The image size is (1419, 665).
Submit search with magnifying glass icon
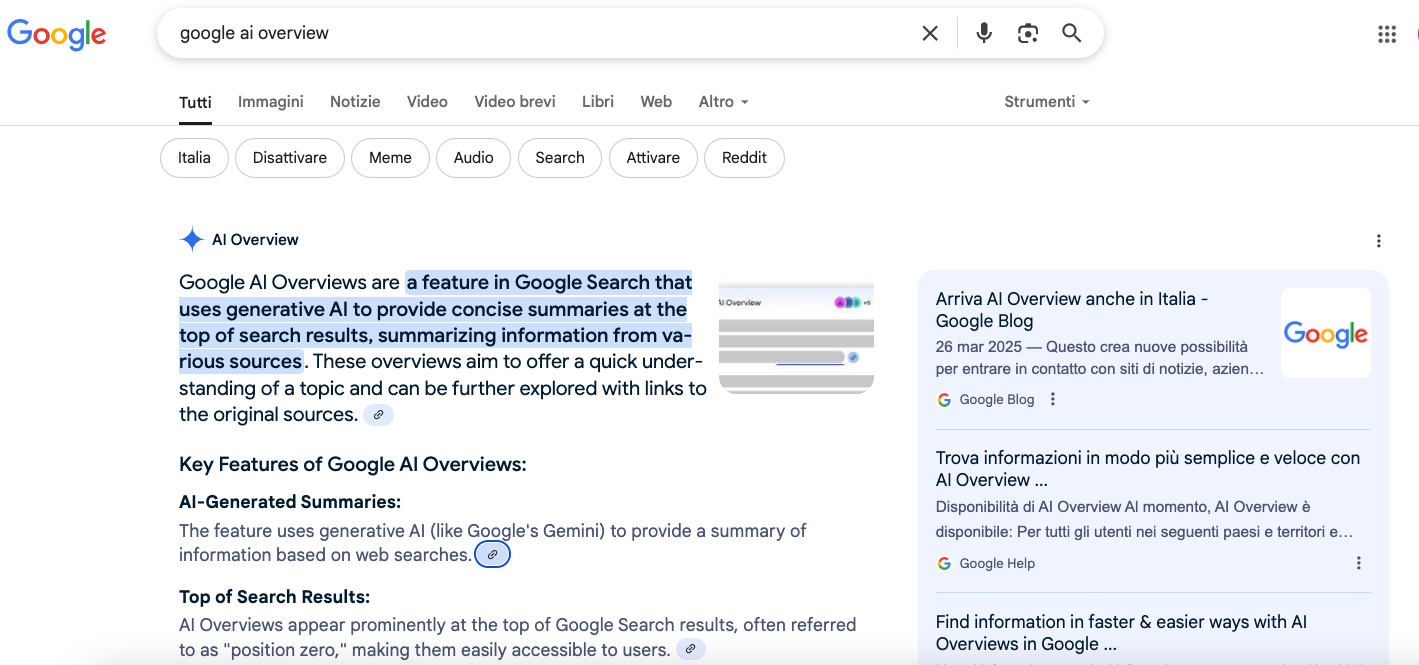pos(1072,33)
